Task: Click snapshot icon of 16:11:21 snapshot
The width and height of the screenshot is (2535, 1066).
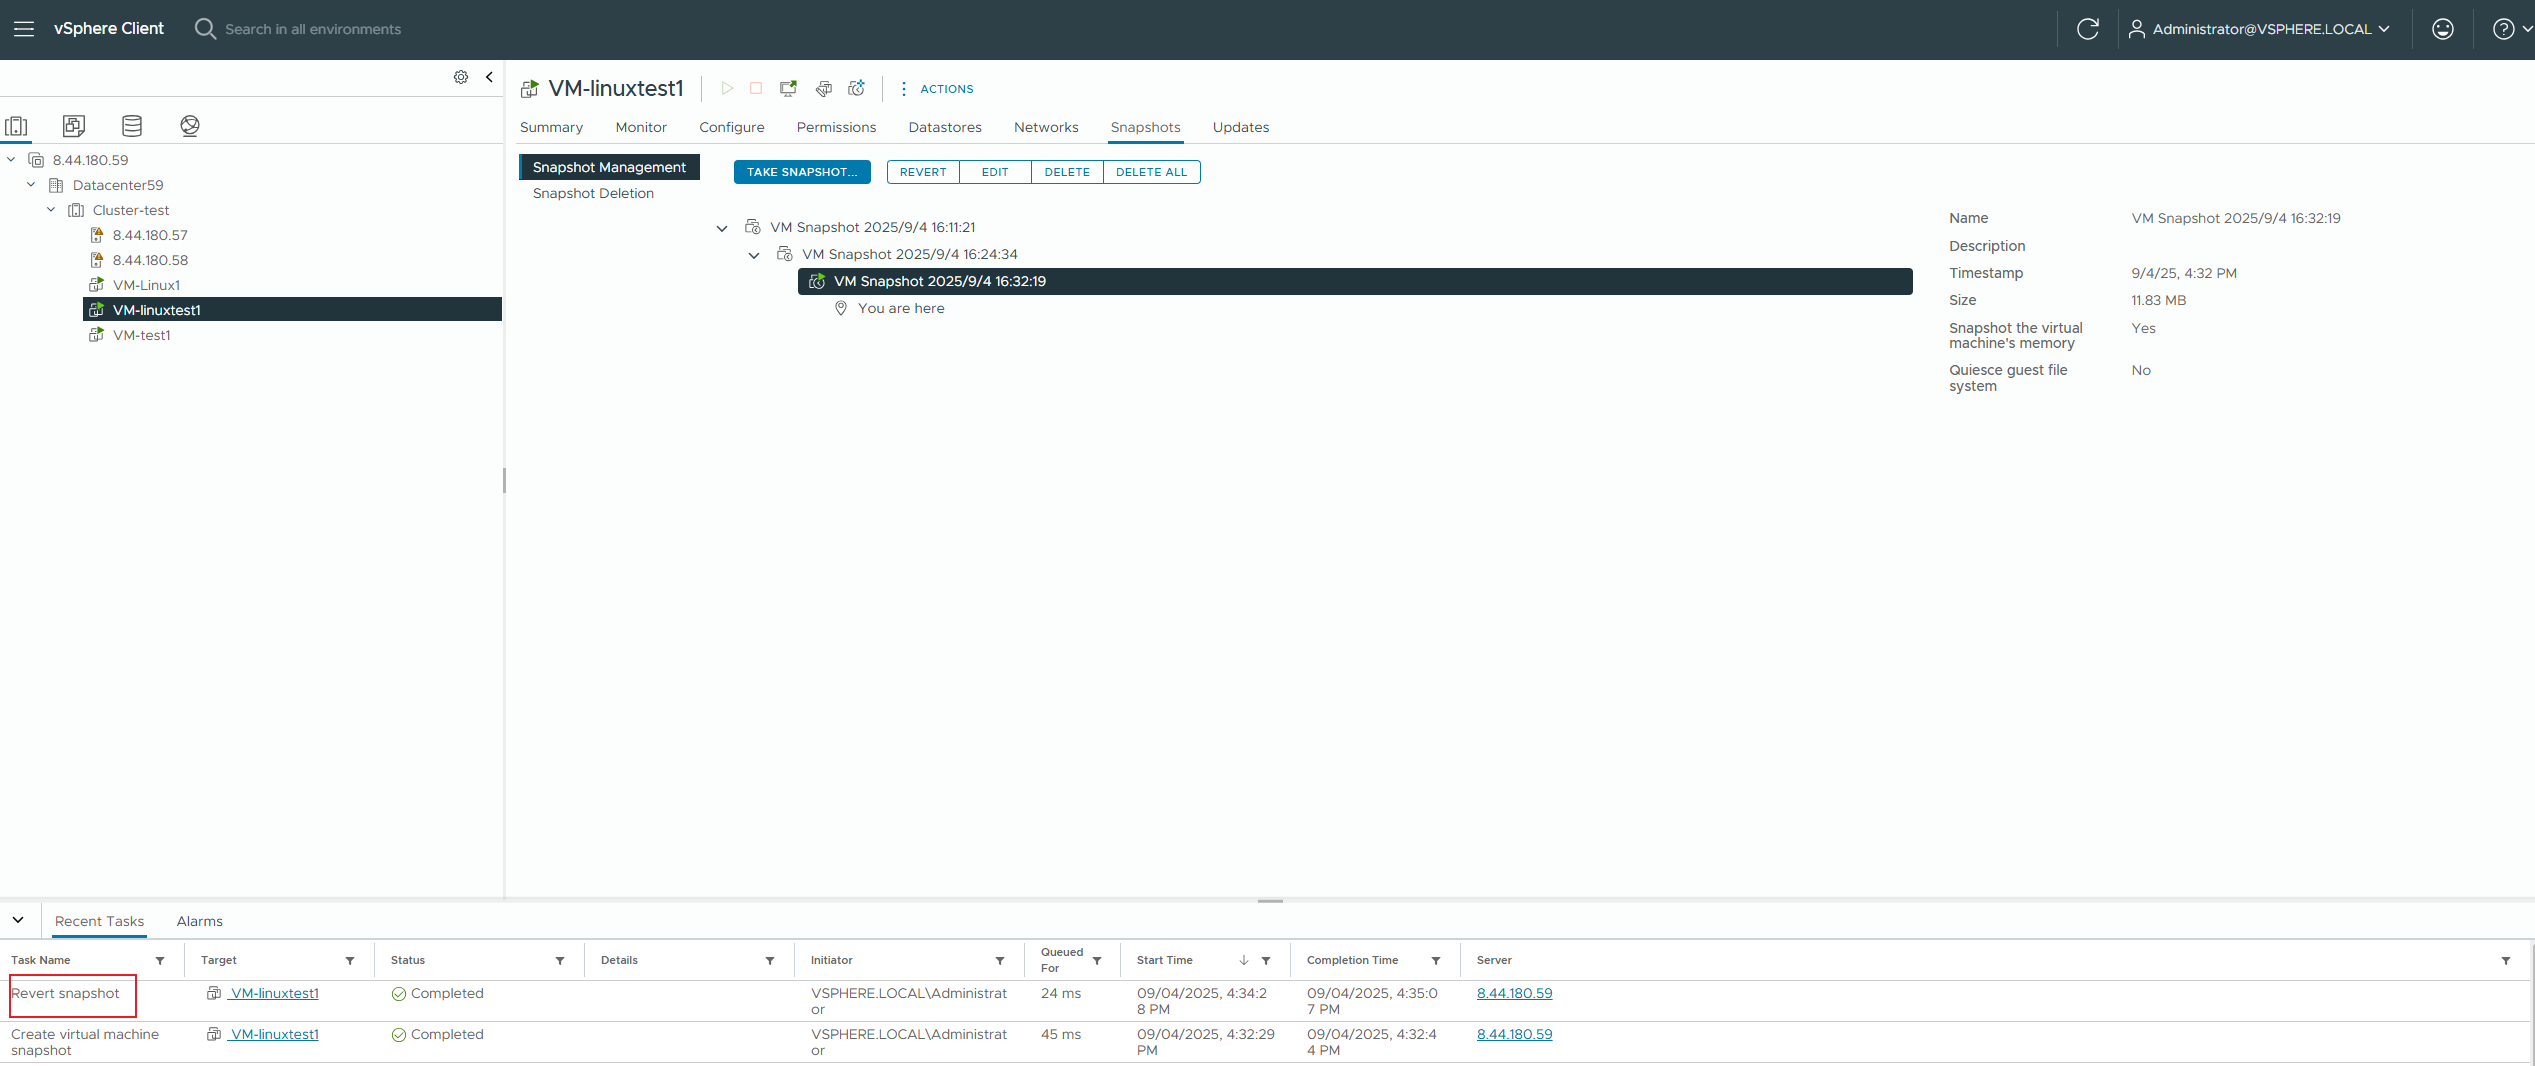Action: click(x=753, y=227)
